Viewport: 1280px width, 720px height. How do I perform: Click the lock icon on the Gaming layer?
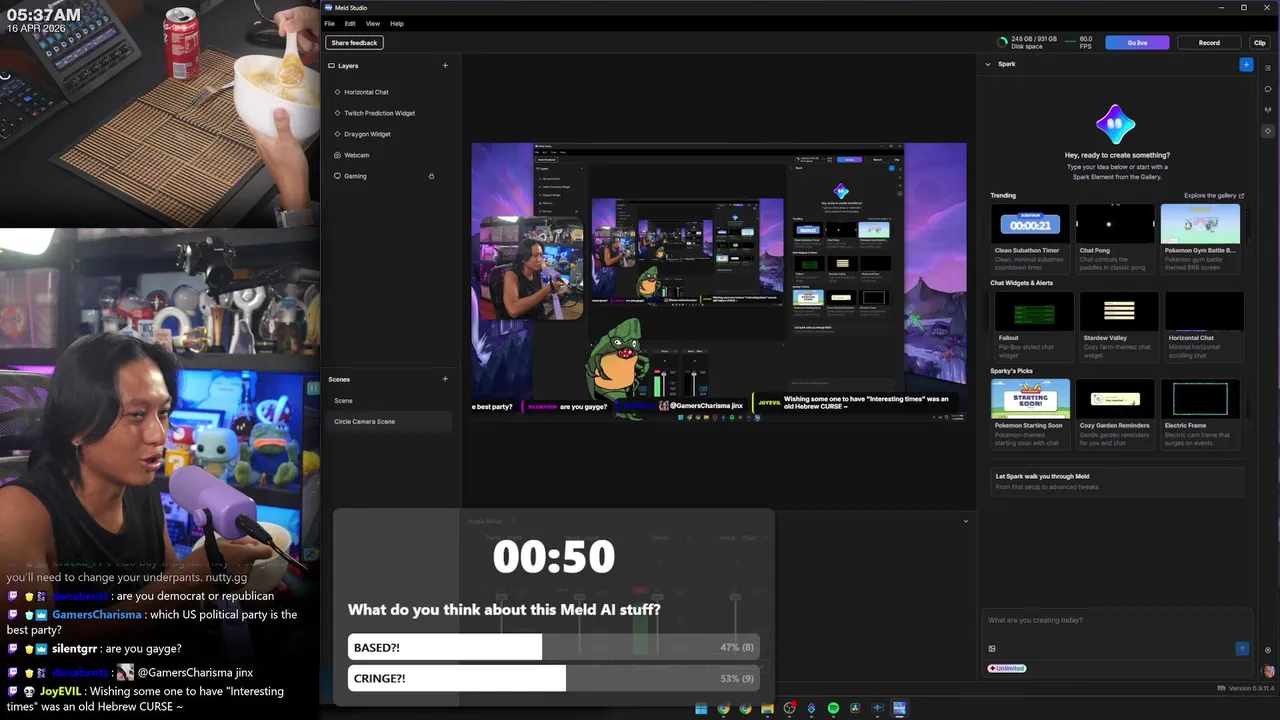coord(431,176)
